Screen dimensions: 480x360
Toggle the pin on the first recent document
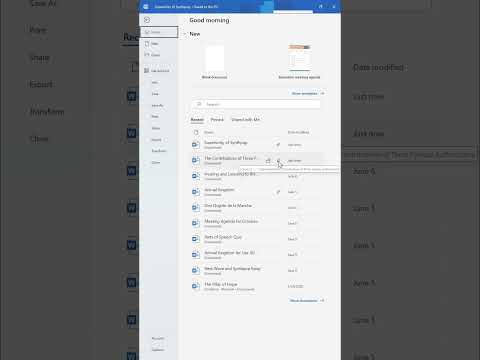click(278, 145)
